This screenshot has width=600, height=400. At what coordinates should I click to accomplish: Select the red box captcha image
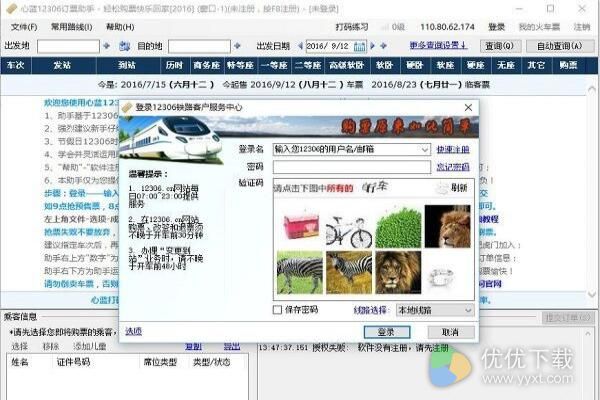(300, 227)
